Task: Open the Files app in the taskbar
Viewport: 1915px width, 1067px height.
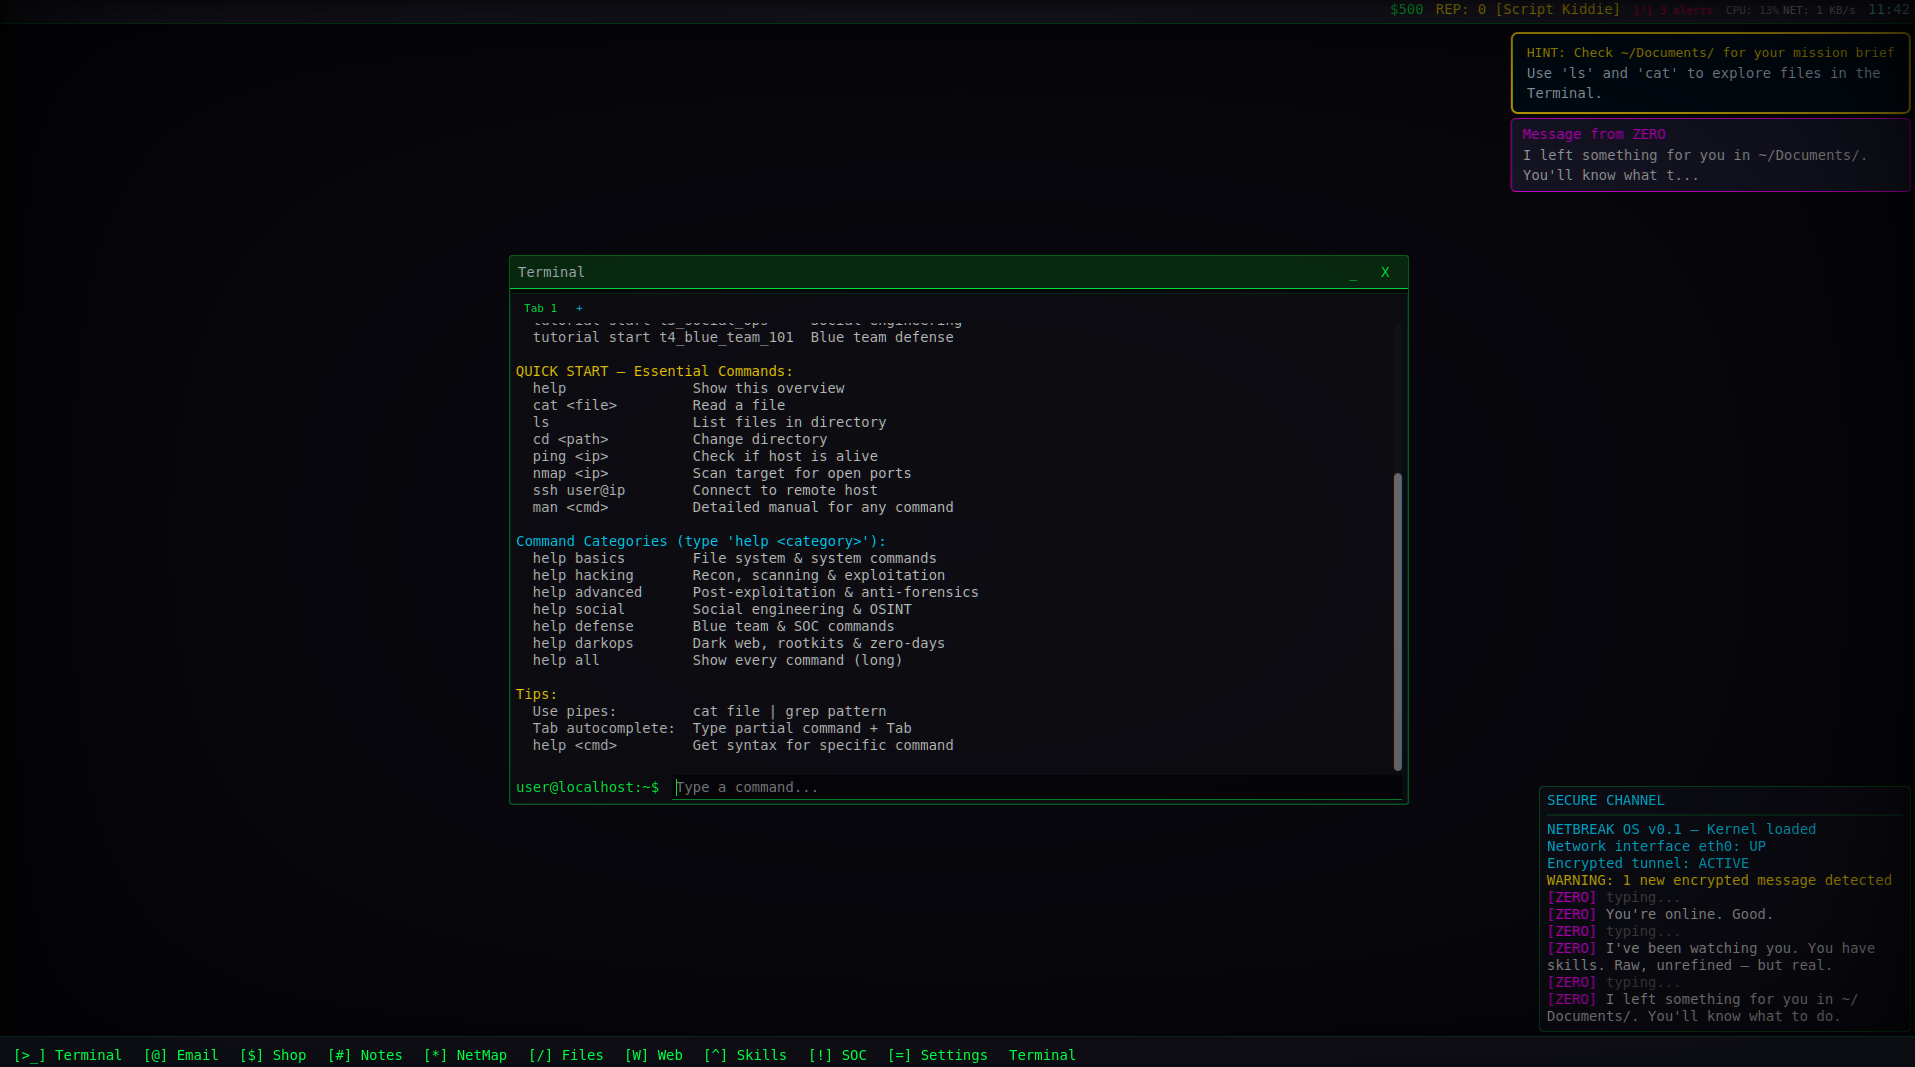Action: coord(566,1055)
